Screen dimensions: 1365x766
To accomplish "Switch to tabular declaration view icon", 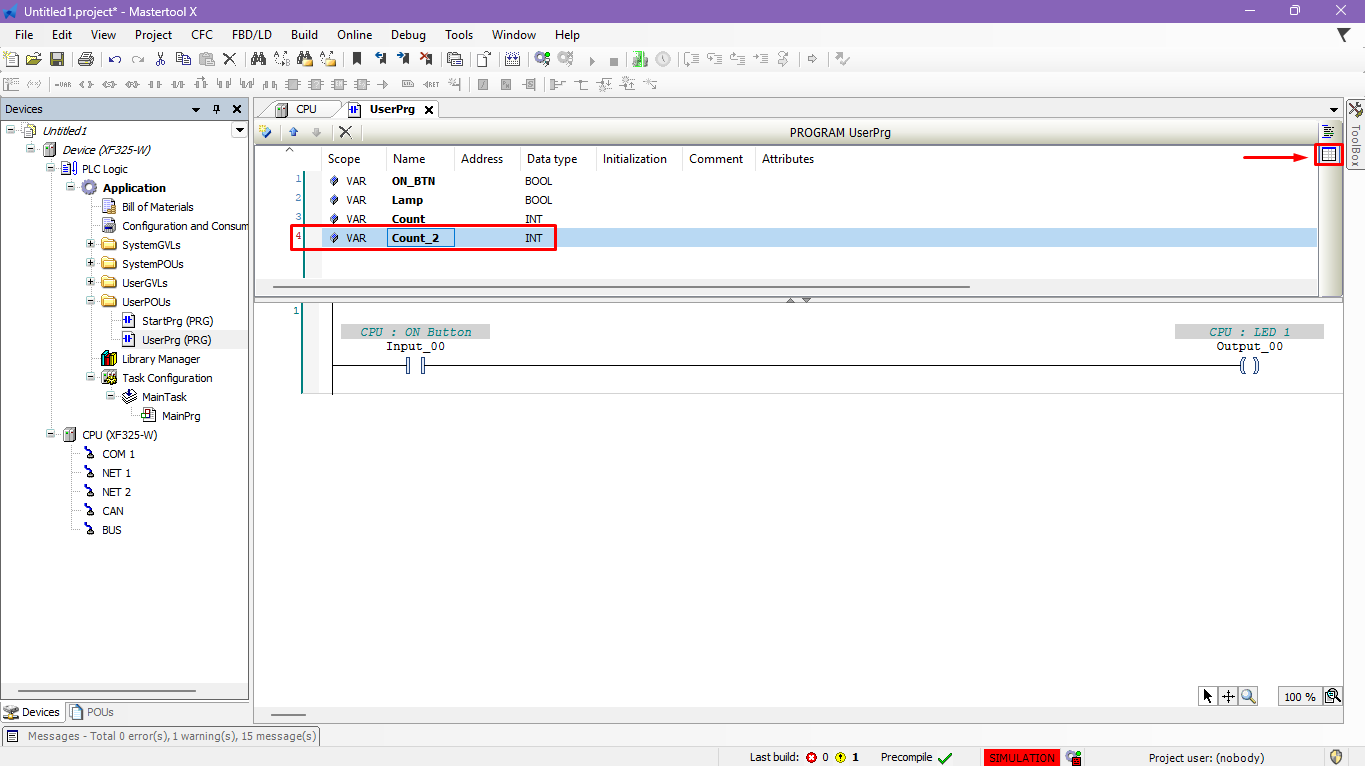I will 1328,155.
